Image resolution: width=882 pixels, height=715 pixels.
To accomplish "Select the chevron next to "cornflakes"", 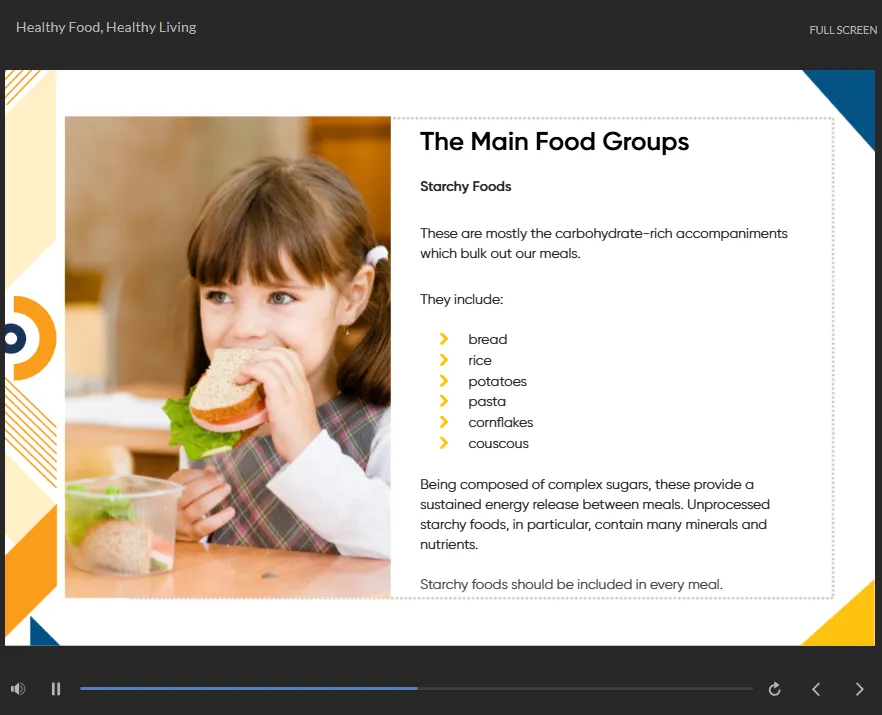I will coord(444,422).
